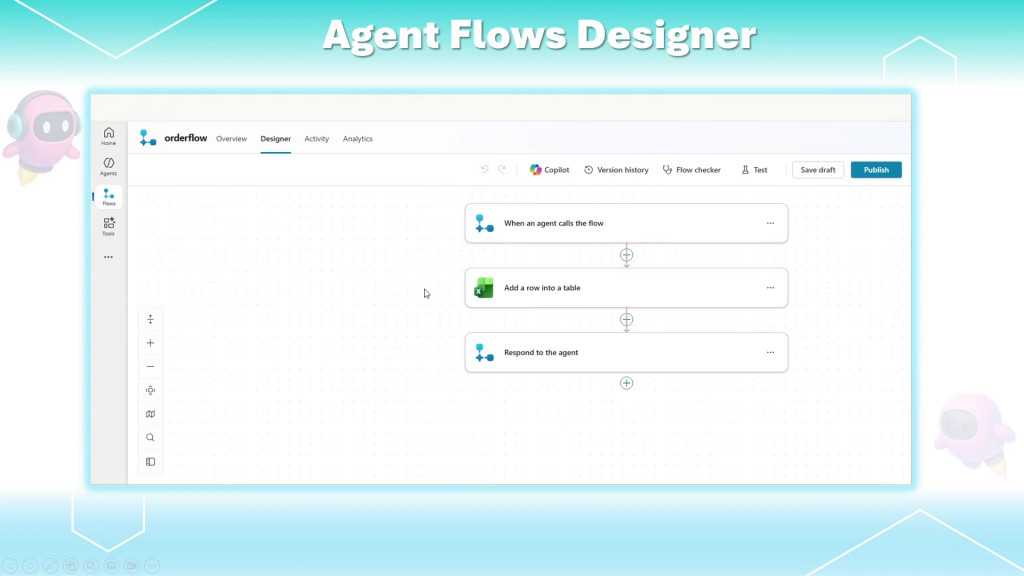Select the 'Respond to the agent' card

626,353
